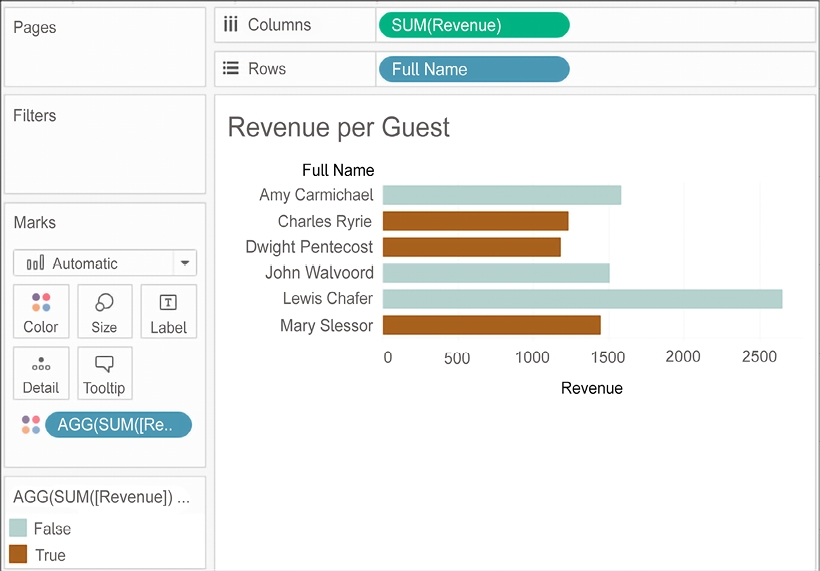Select the Full Name pill in Rows

pyautogui.click(x=473, y=69)
